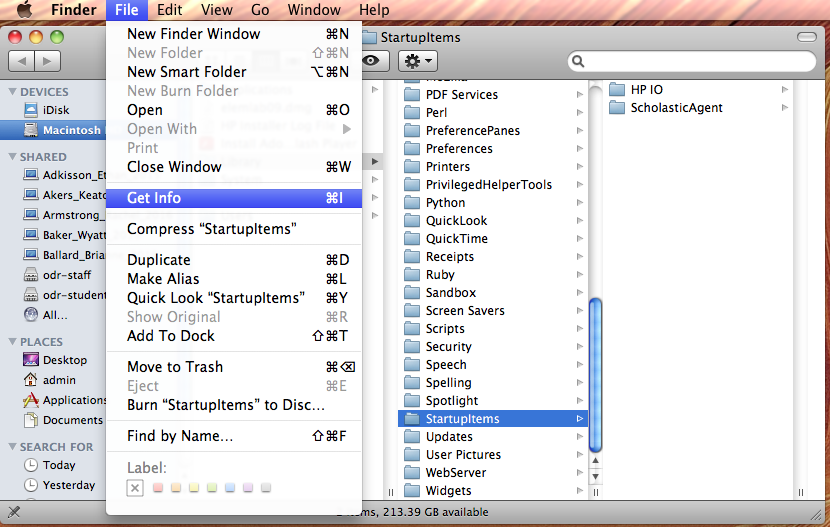
Task: Choose Get Info from File menu
Action: (x=234, y=198)
